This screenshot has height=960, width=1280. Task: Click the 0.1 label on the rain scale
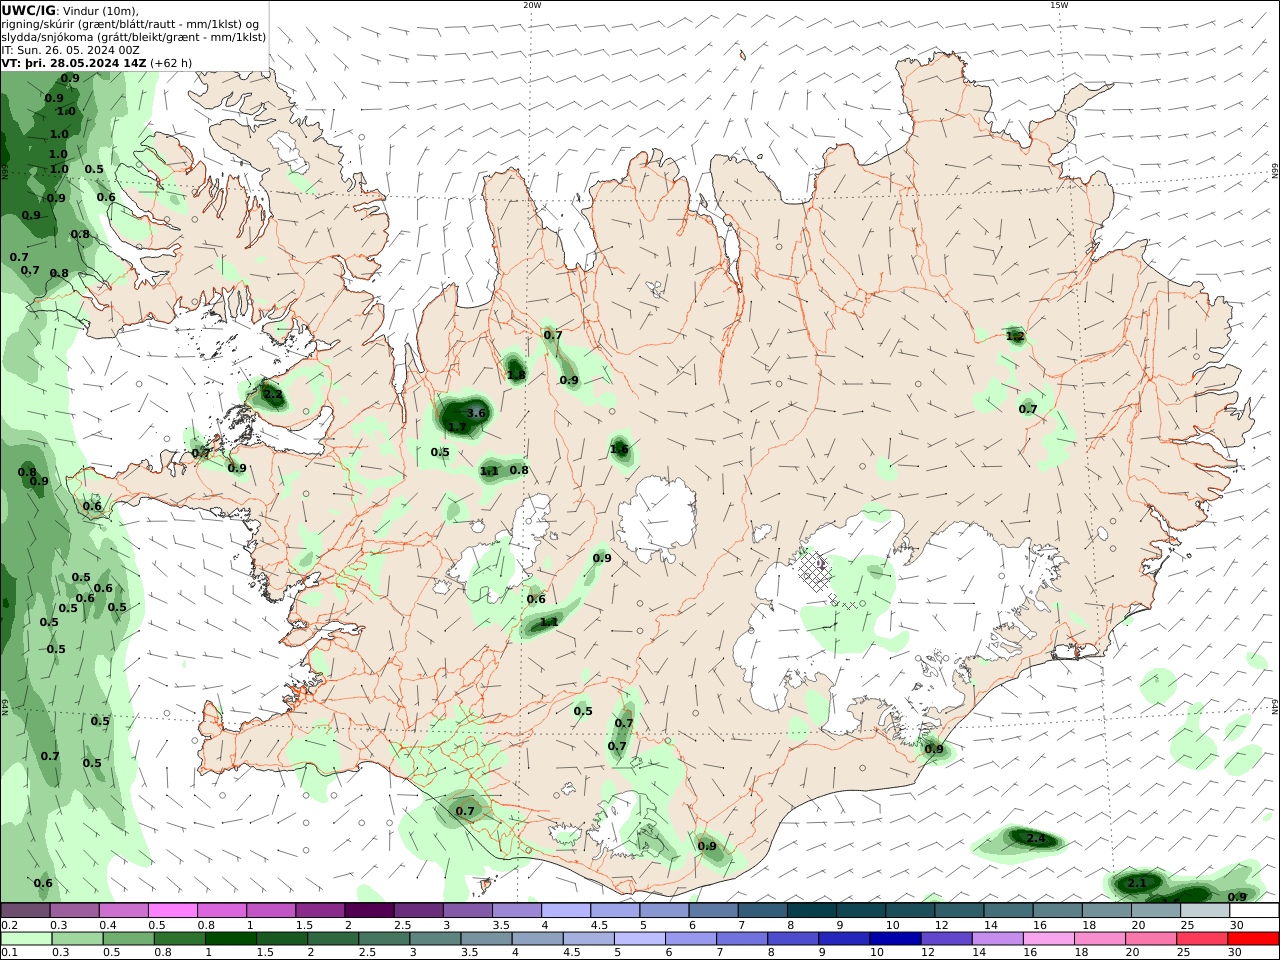(x=8, y=953)
